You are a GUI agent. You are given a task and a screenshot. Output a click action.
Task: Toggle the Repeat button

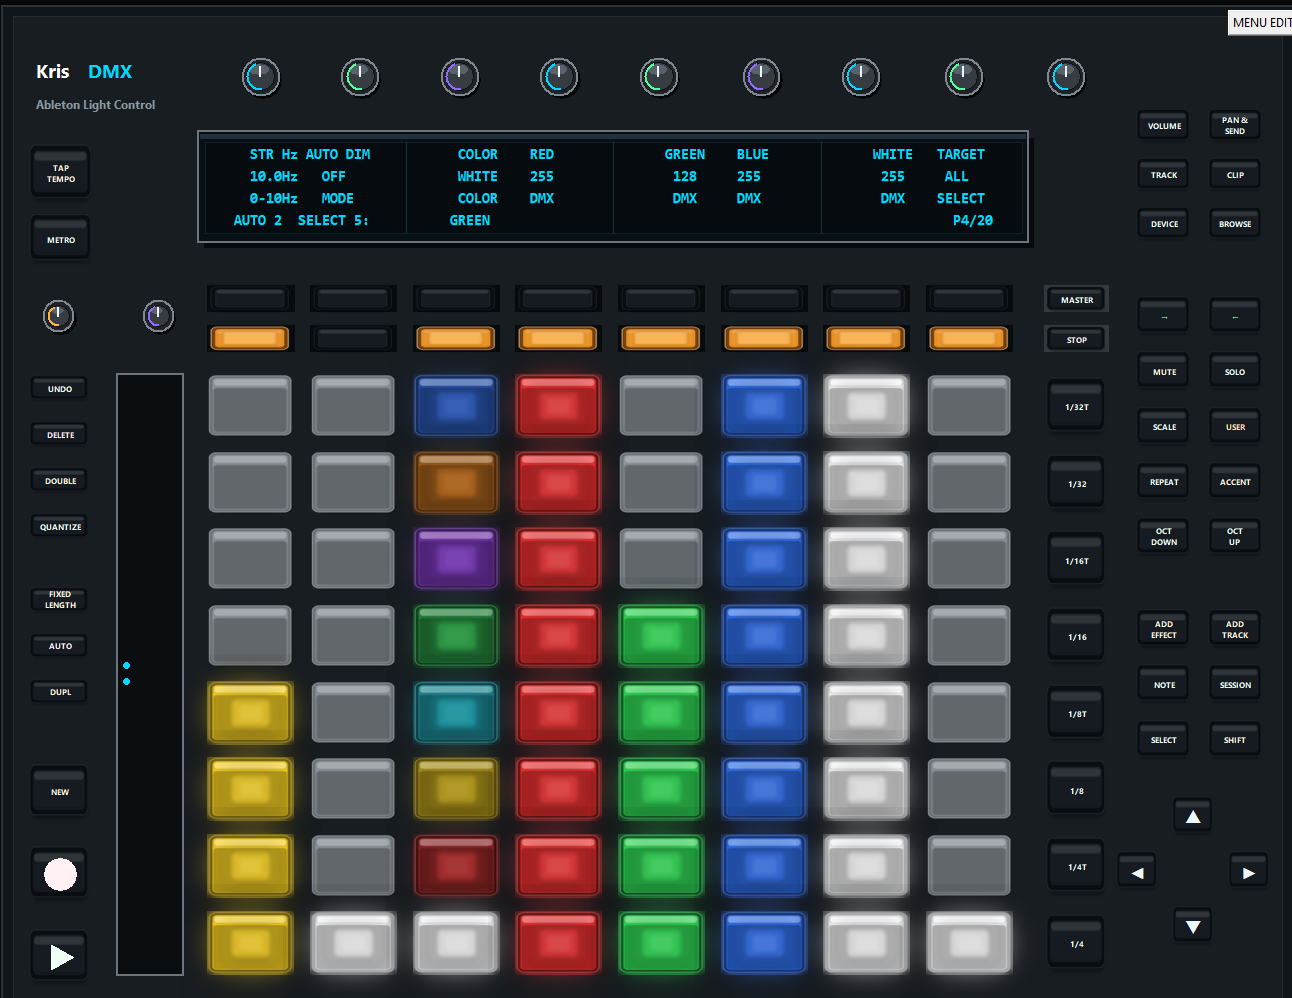click(1163, 482)
